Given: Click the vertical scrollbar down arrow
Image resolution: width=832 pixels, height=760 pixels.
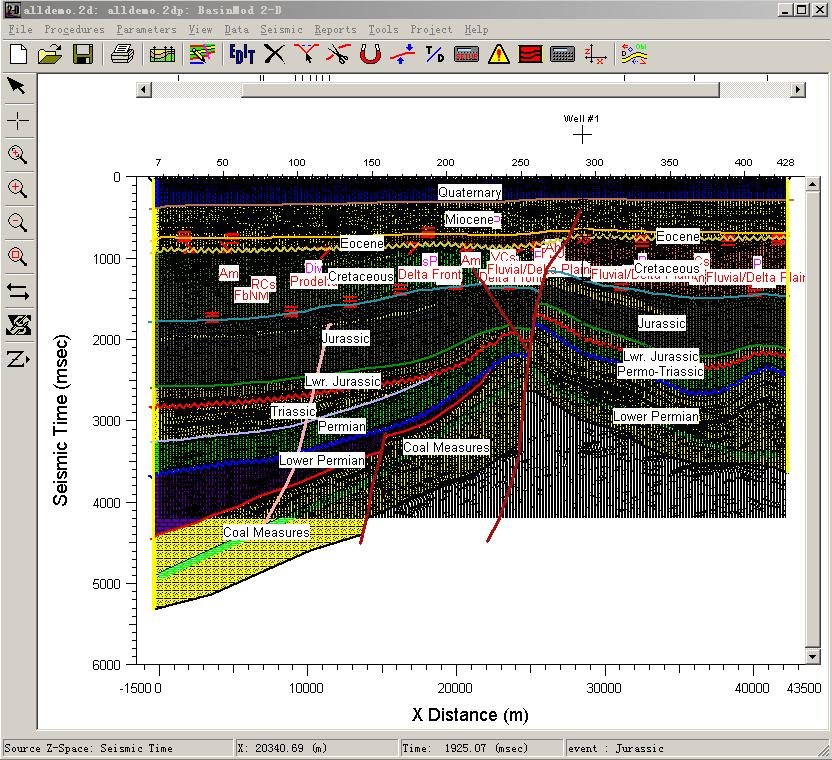Looking at the screenshot, I should [x=812, y=656].
